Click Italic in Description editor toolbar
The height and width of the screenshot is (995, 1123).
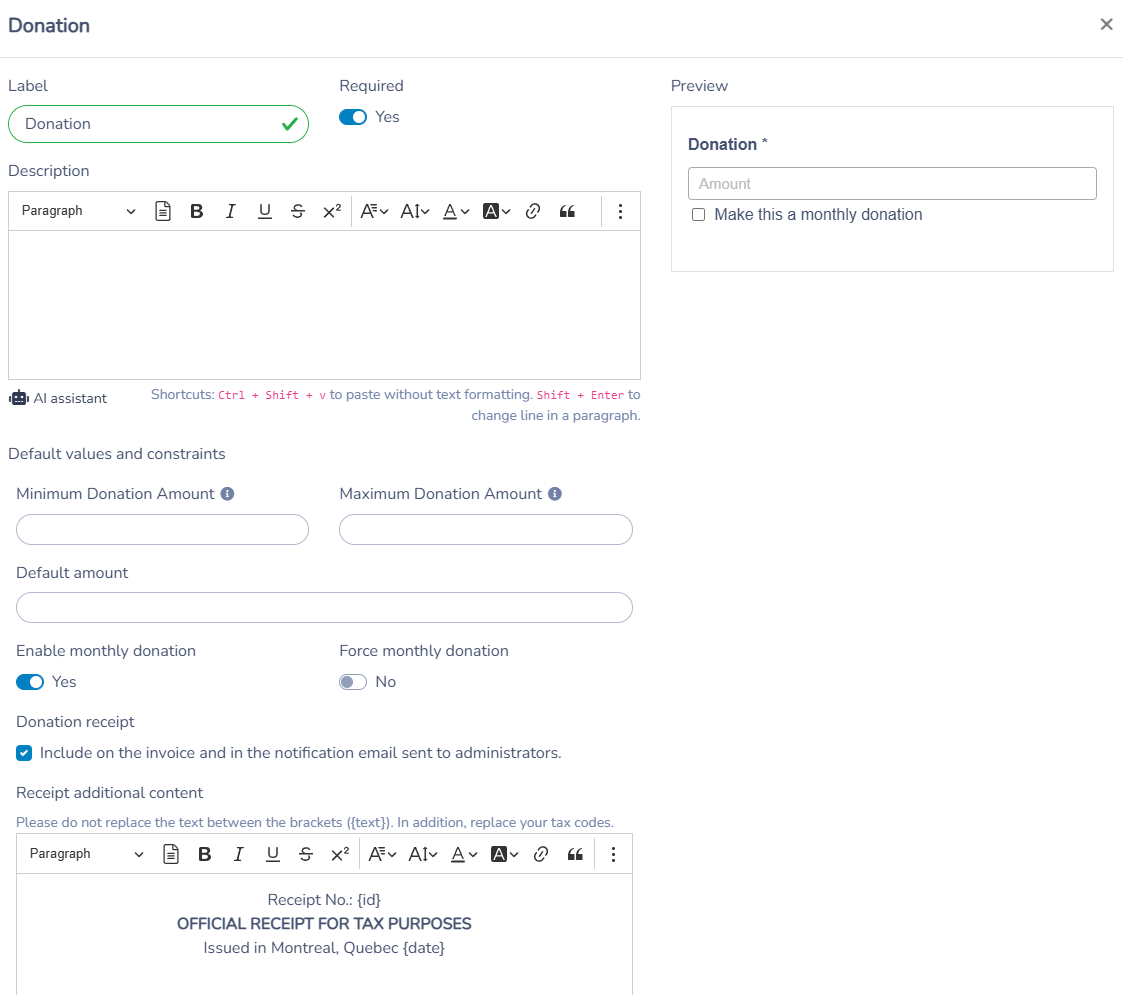231,211
